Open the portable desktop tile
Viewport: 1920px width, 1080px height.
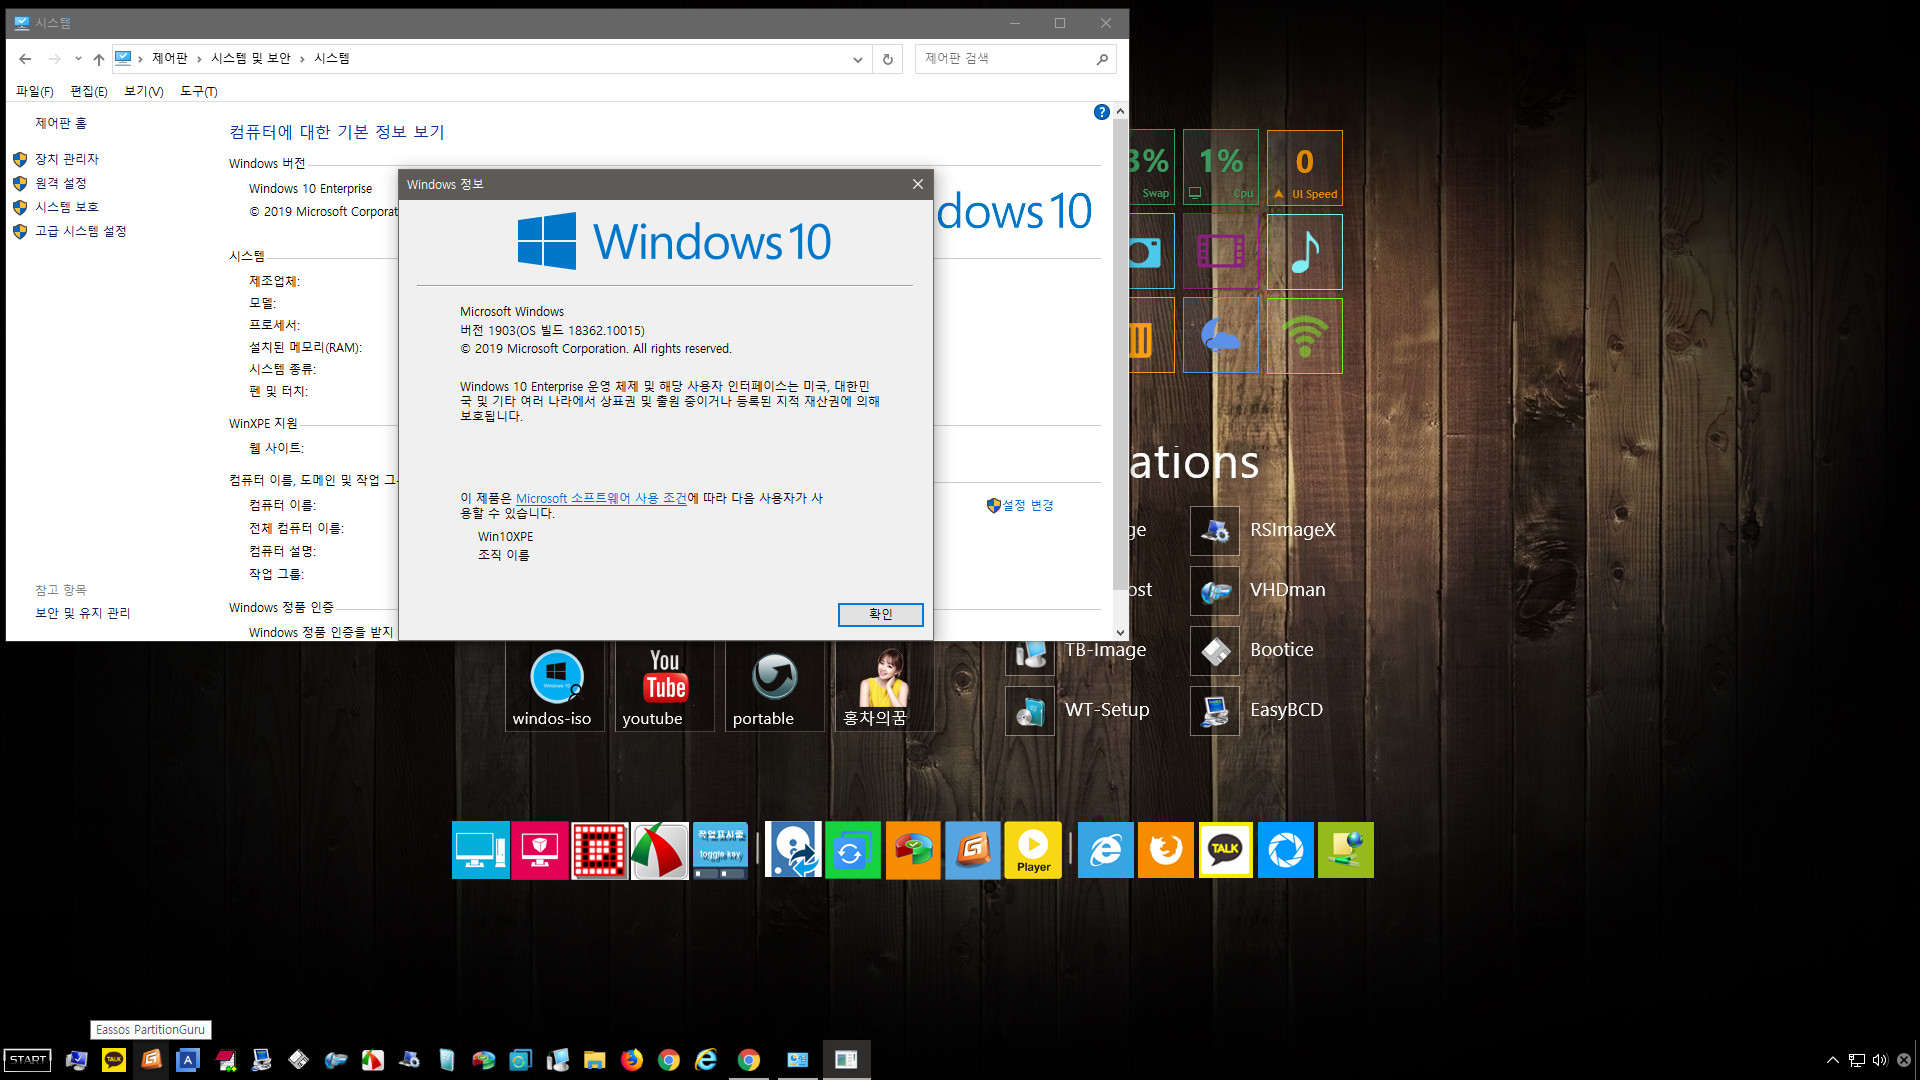click(x=774, y=687)
